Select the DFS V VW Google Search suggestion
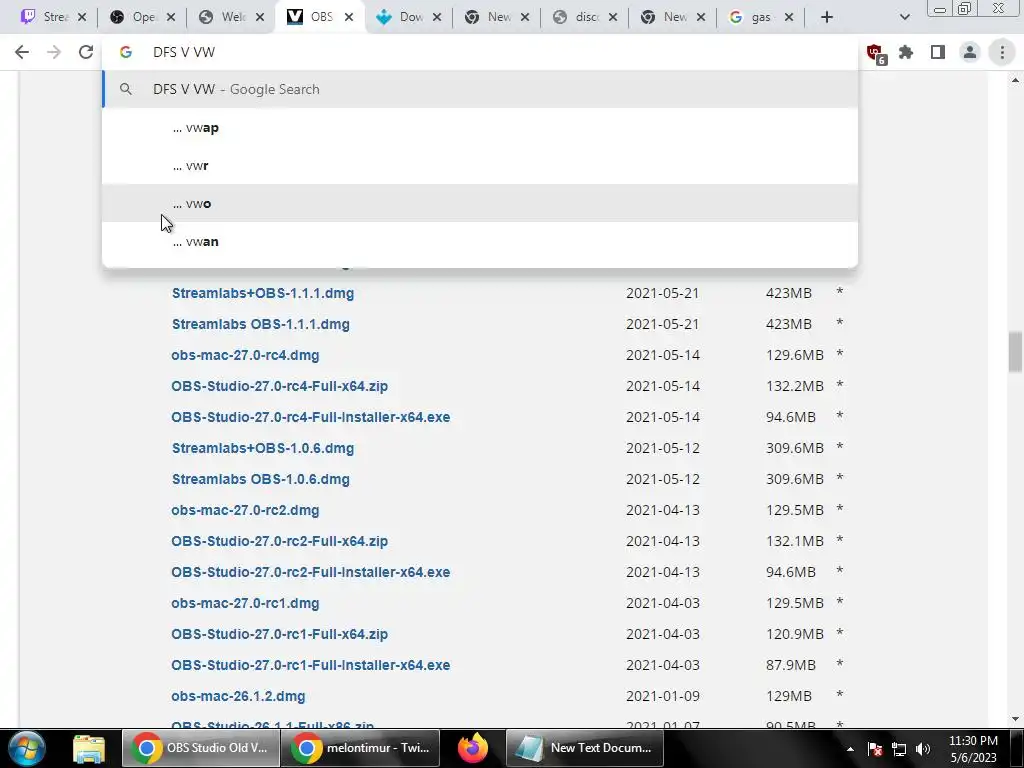This screenshot has width=1024, height=768. [x=480, y=89]
